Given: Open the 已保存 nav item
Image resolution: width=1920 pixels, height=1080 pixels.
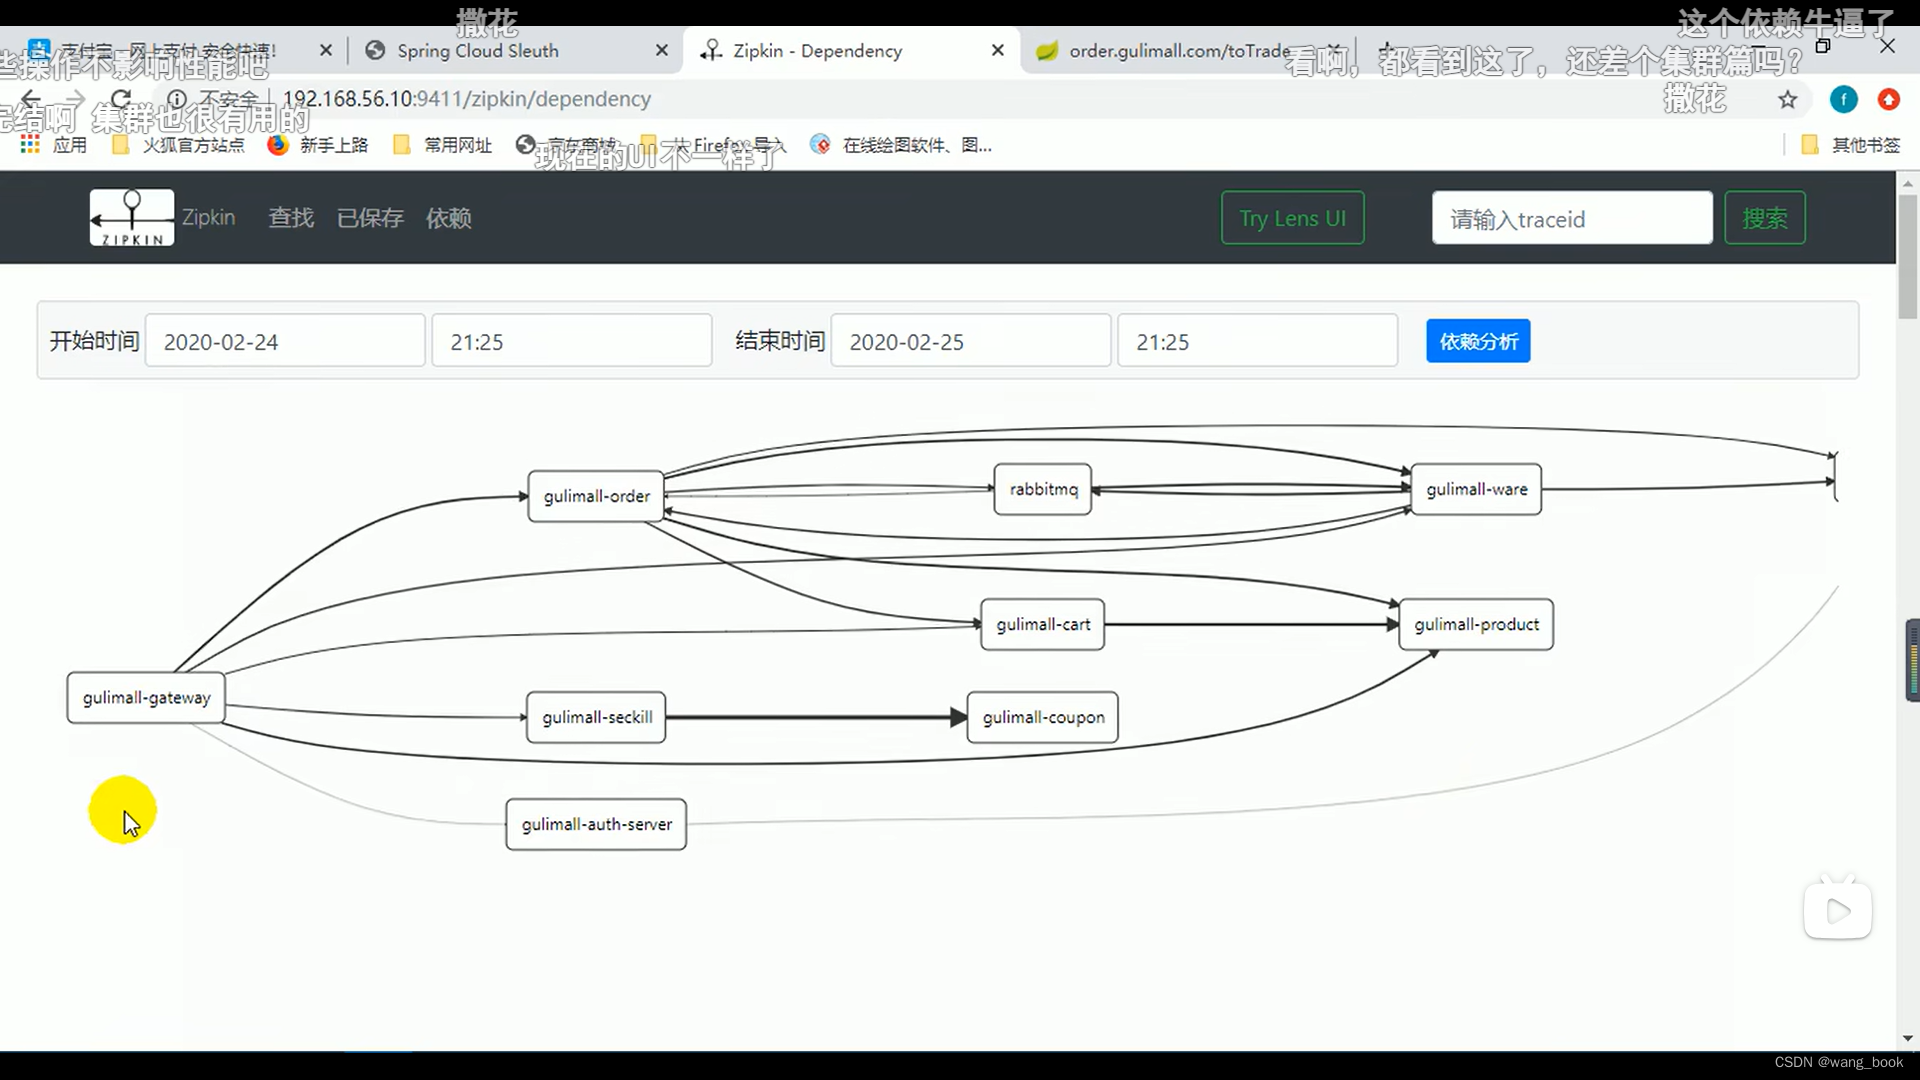Looking at the screenshot, I should pos(370,218).
